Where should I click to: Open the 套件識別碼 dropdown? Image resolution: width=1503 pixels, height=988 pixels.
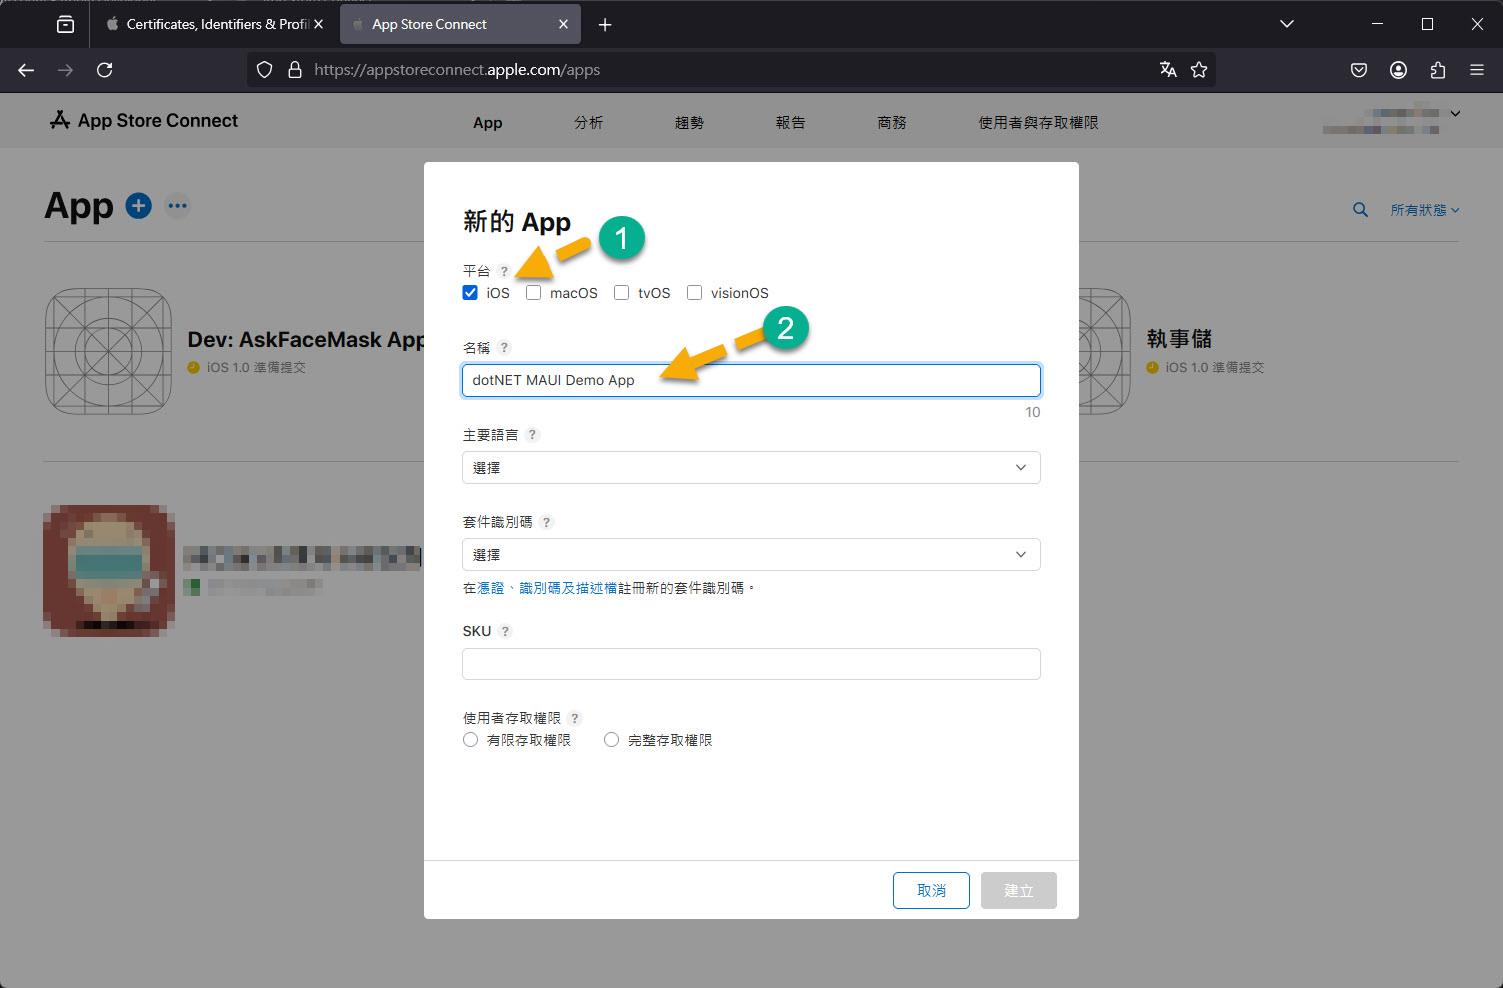[751, 555]
